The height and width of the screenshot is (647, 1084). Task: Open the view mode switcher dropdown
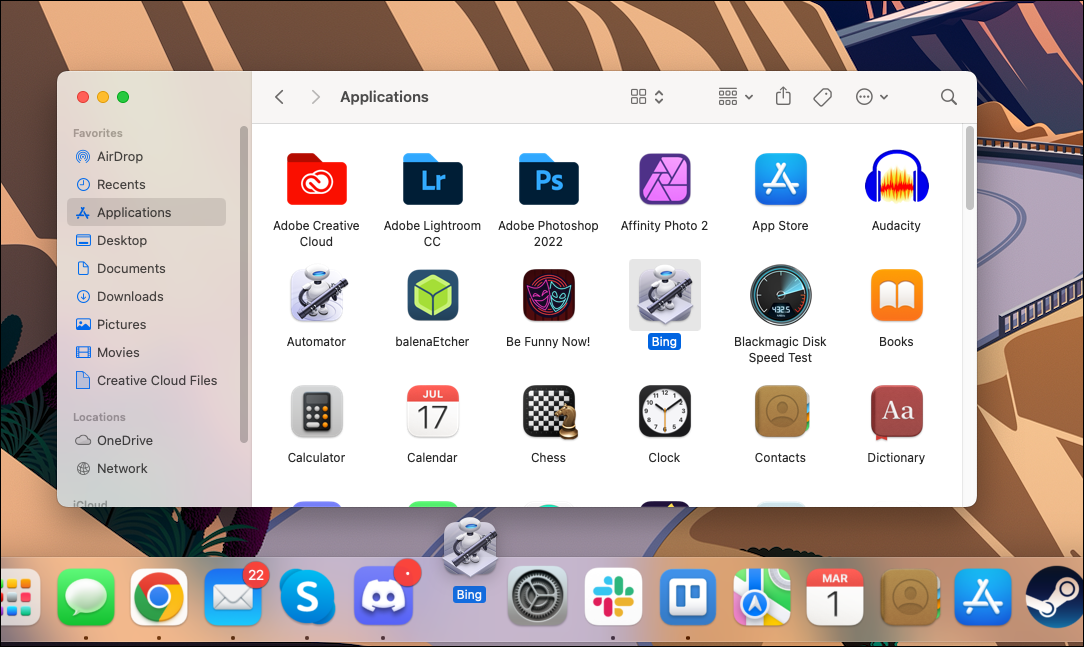pos(647,97)
